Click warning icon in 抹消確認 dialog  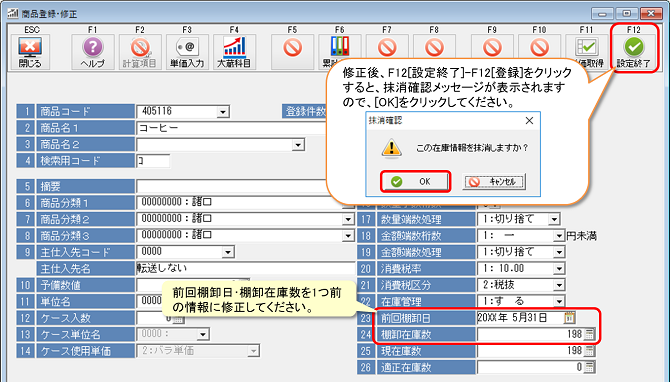click(391, 148)
